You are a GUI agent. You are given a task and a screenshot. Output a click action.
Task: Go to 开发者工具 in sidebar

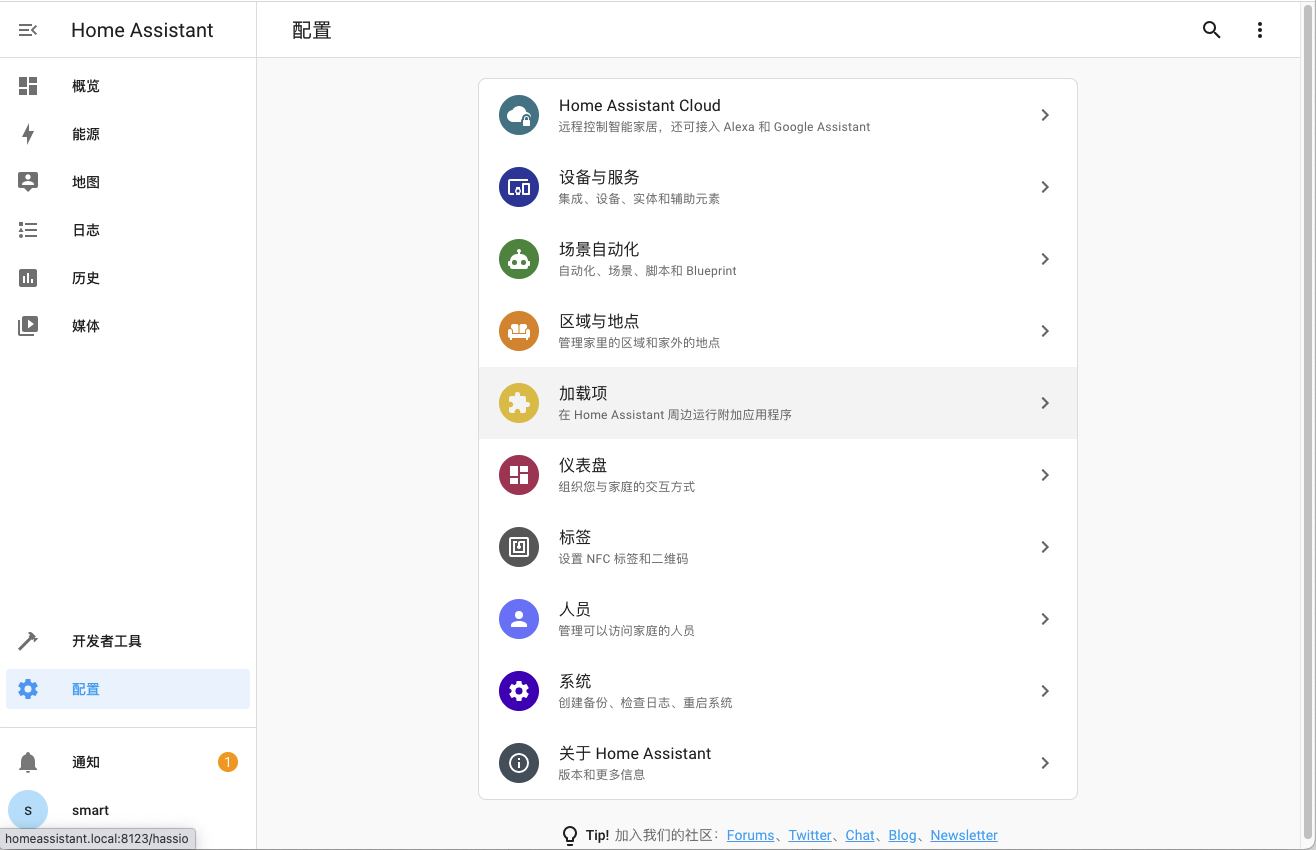point(106,641)
